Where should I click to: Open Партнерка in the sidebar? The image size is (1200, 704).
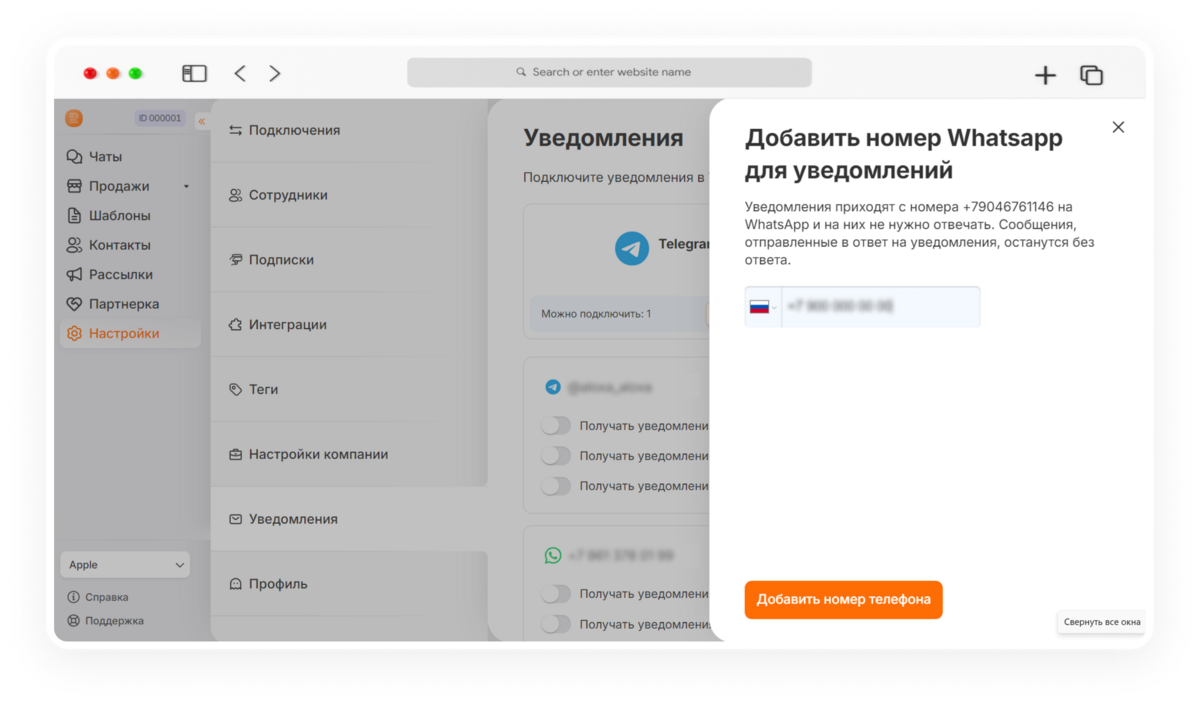124,304
